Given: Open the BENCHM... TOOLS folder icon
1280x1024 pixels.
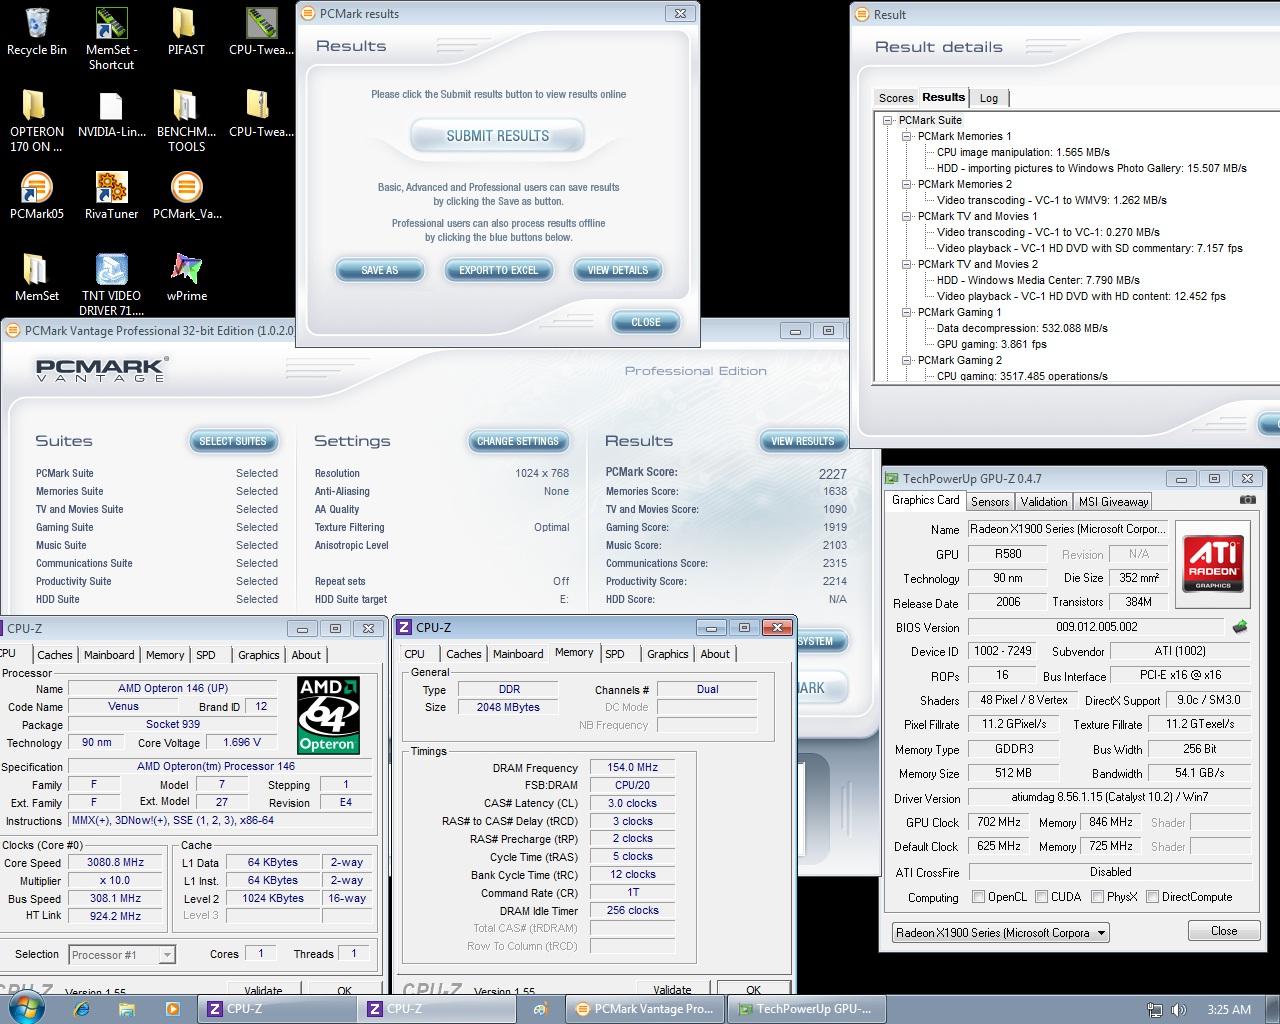Looking at the screenshot, I should 186,121.
